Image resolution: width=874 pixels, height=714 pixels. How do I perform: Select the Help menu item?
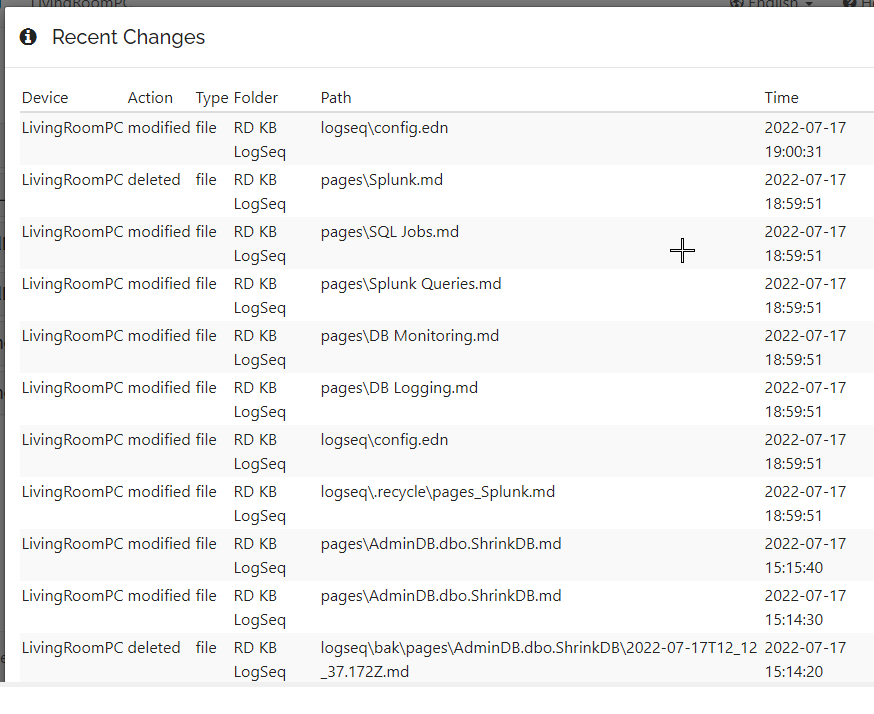[858, 4]
